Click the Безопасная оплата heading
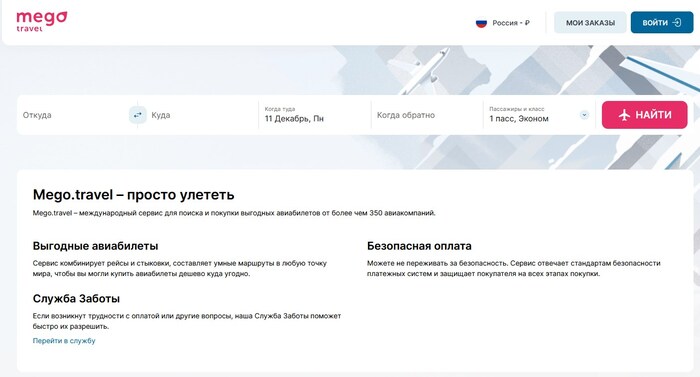 419,246
